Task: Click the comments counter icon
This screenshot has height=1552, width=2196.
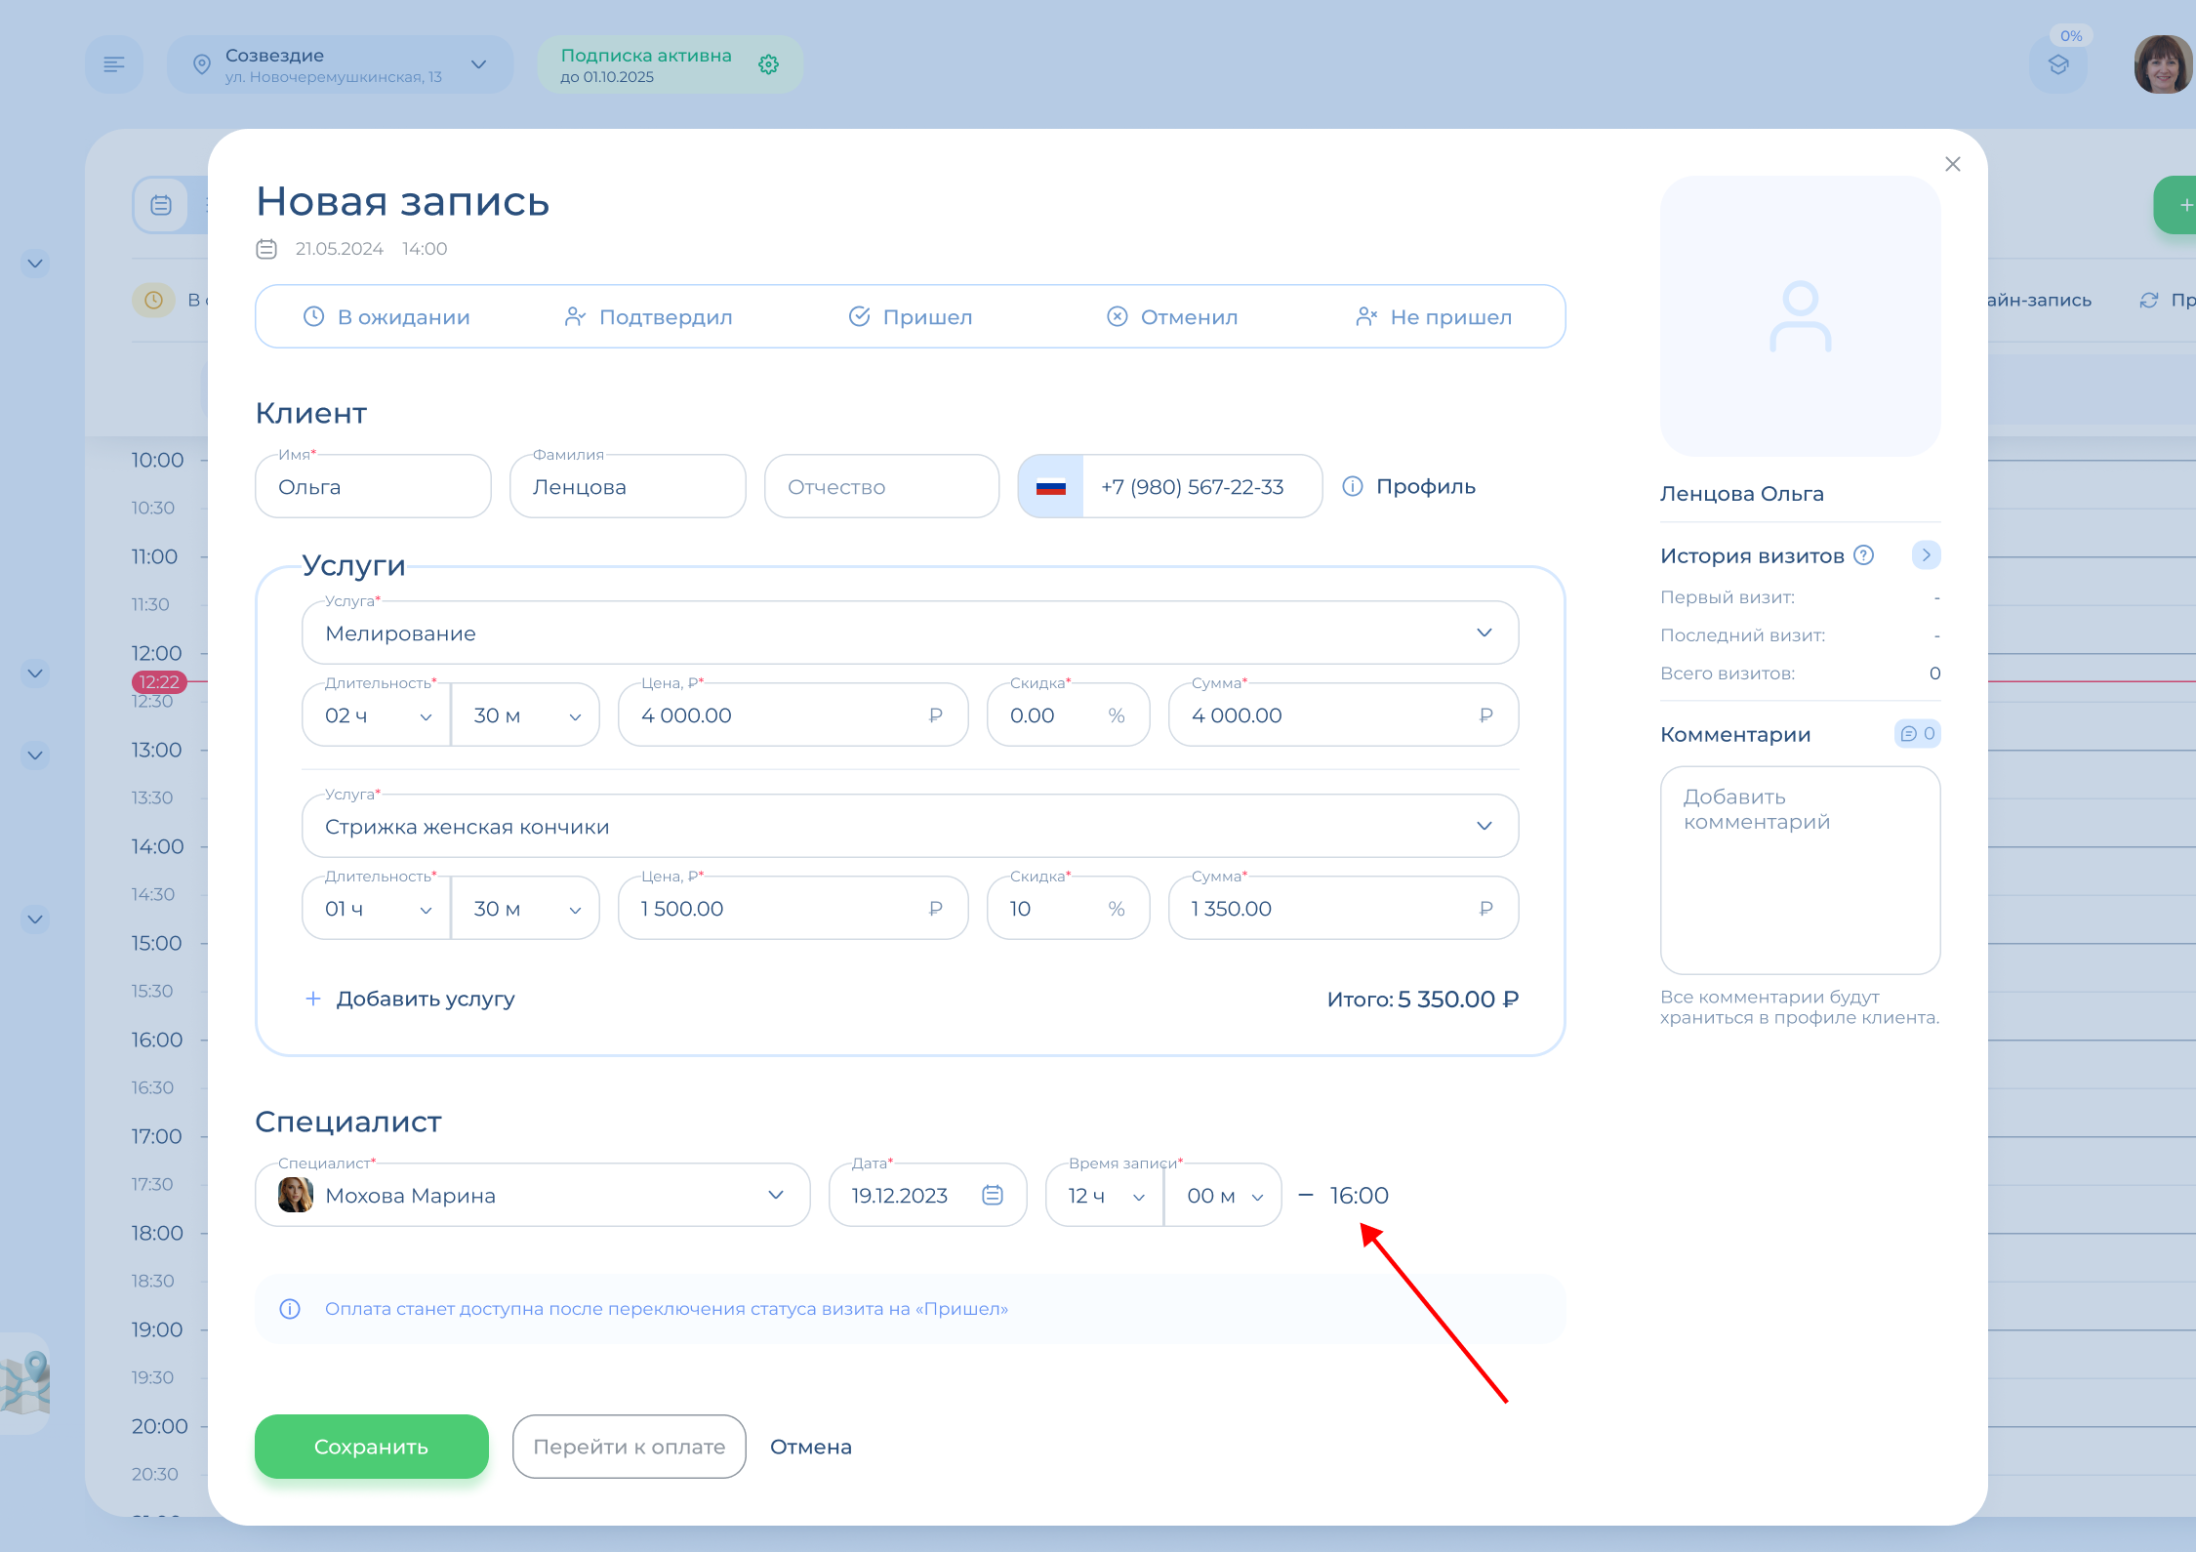Action: coord(1917,734)
